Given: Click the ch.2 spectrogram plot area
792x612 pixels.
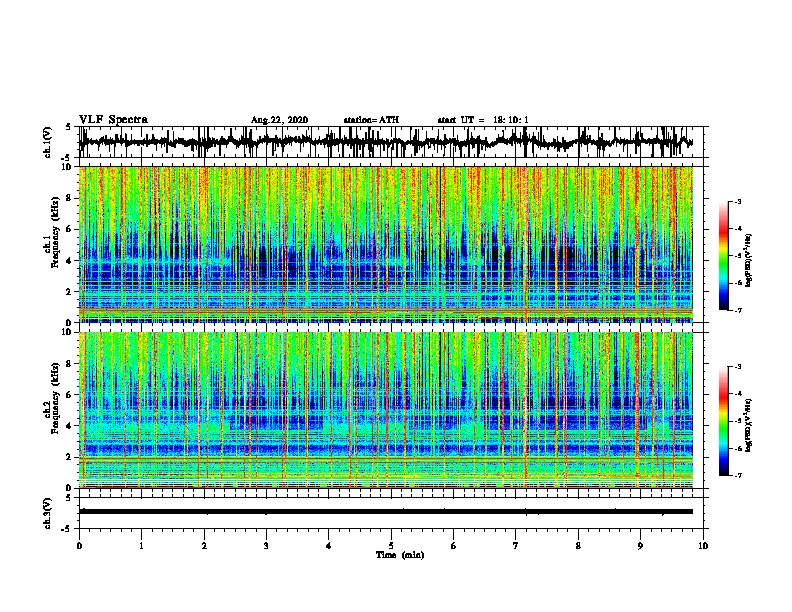Looking at the screenshot, I should point(386,410).
